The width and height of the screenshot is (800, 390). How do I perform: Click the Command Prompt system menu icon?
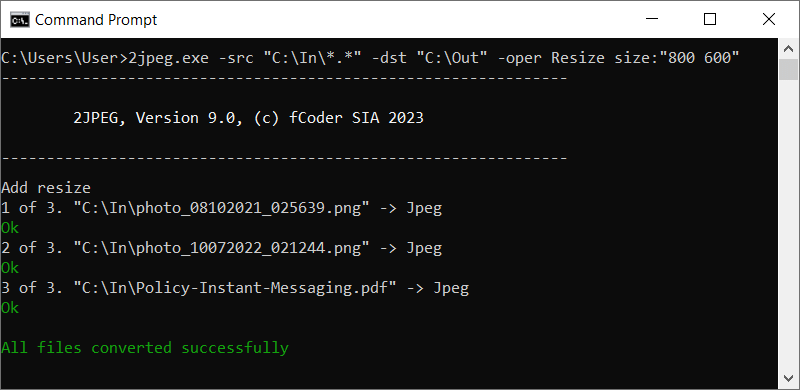[19, 20]
